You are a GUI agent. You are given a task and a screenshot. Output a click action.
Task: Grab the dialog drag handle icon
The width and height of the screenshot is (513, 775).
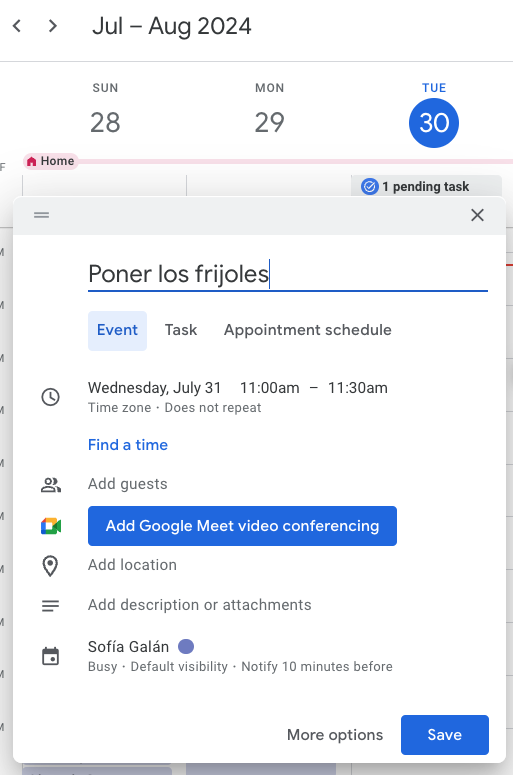click(42, 215)
